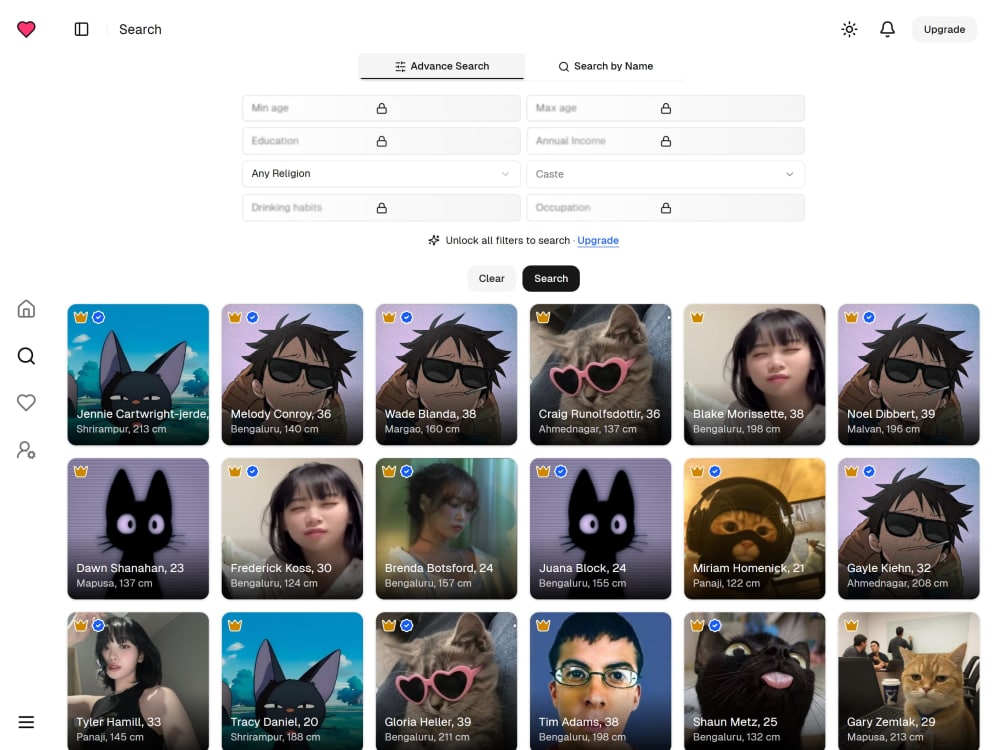The height and width of the screenshot is (750, 1000).
Task: Switch to Search by Name tab
Action: (606, 66)
